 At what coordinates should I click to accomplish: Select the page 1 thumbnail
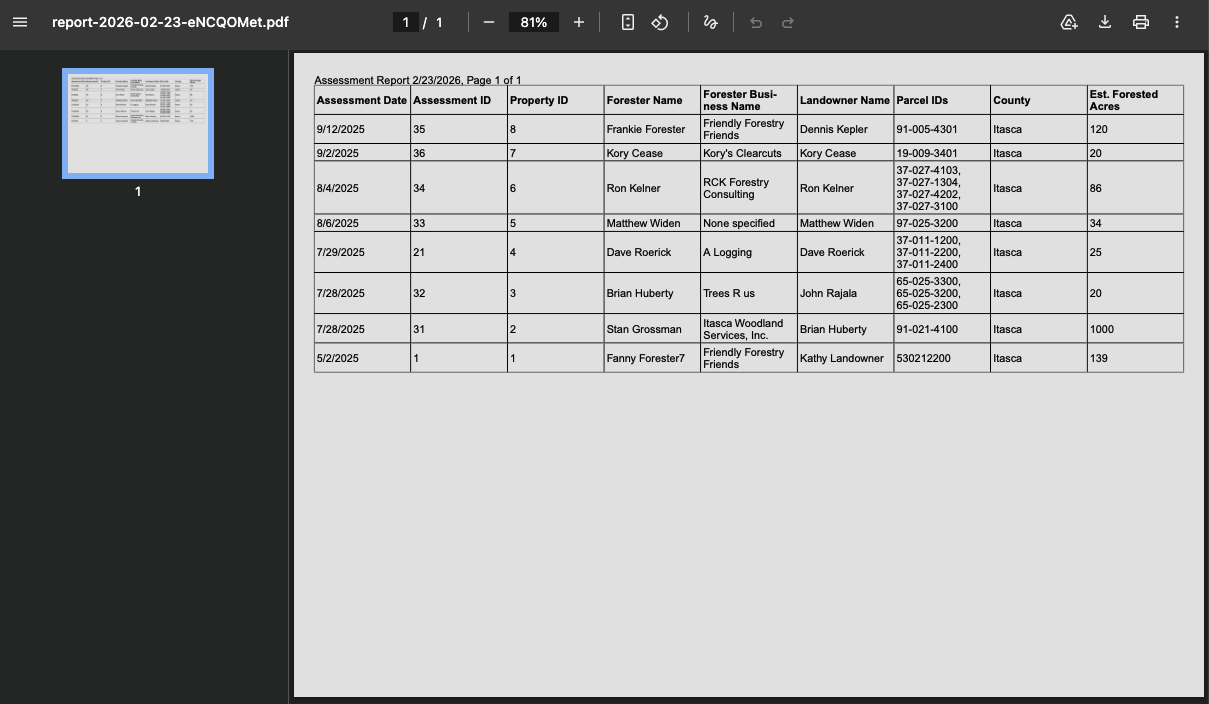click(138, 124)
